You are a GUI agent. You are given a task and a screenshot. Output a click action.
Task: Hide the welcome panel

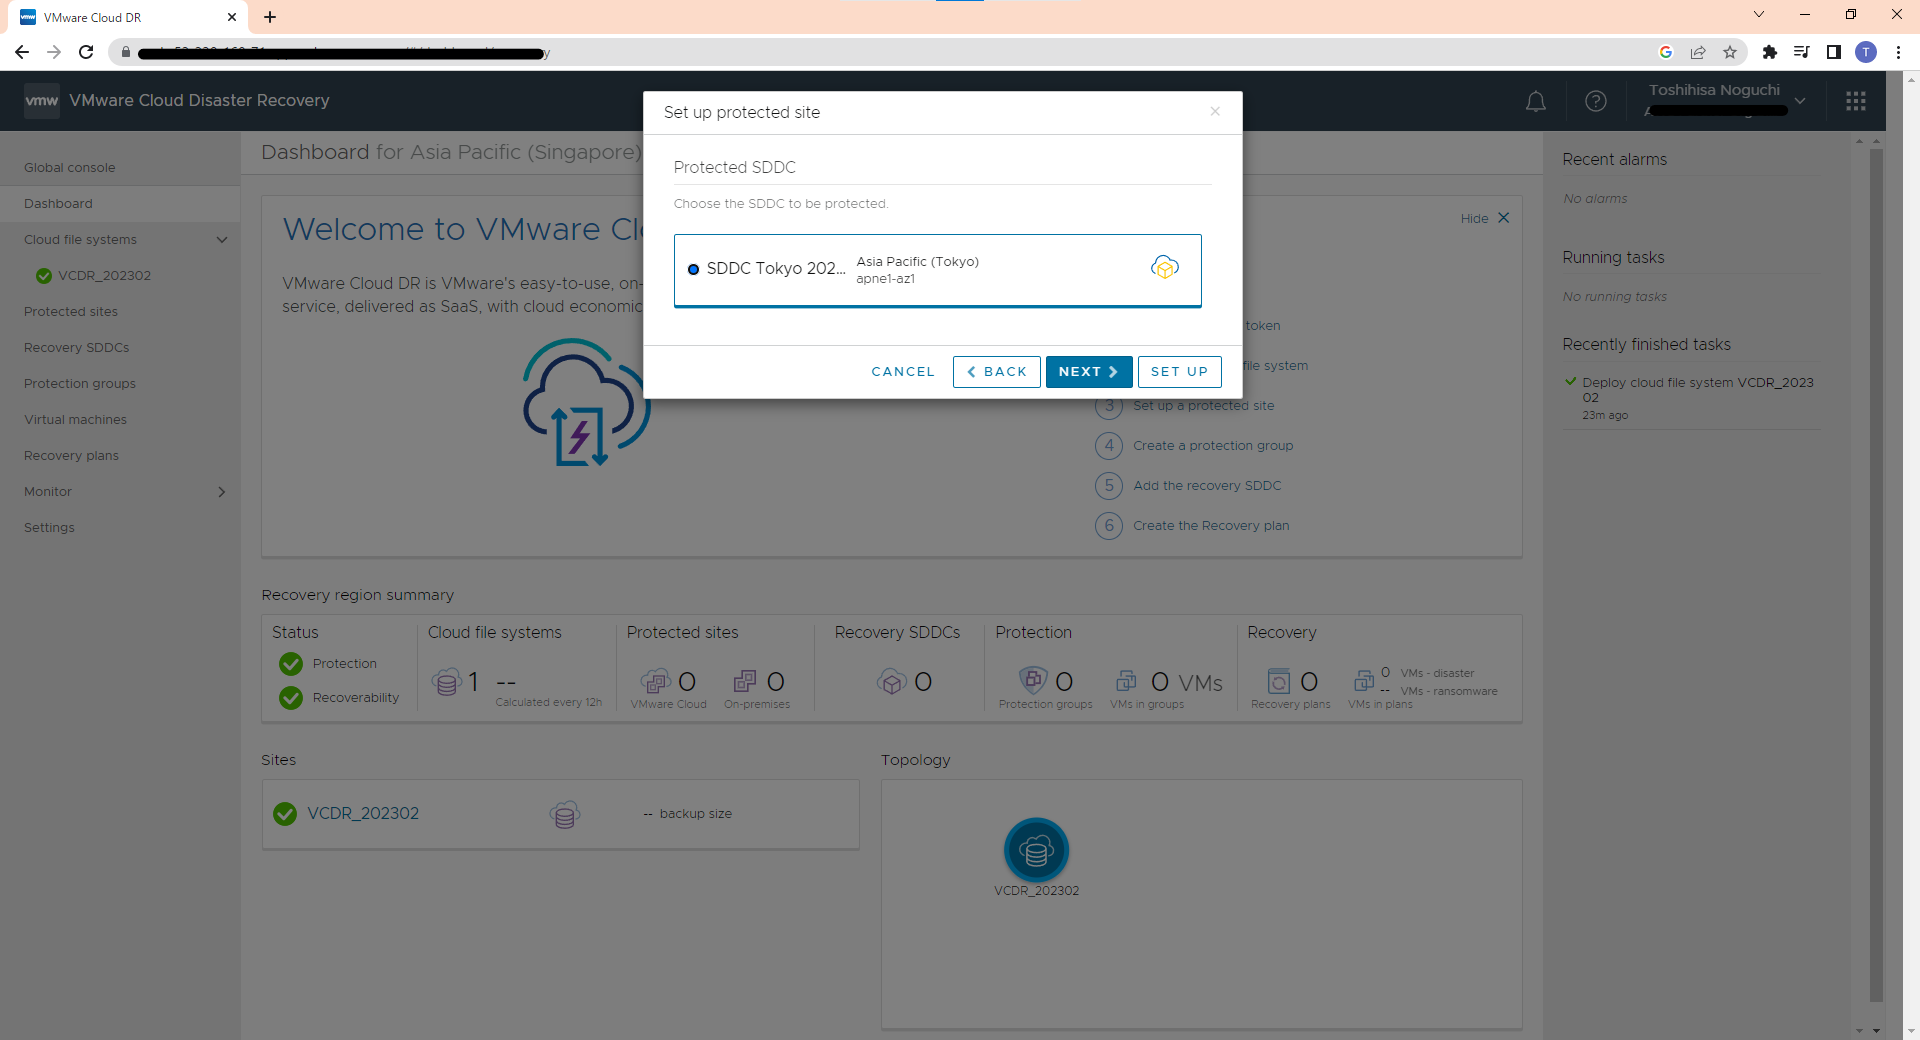(x=1474, y=218)
